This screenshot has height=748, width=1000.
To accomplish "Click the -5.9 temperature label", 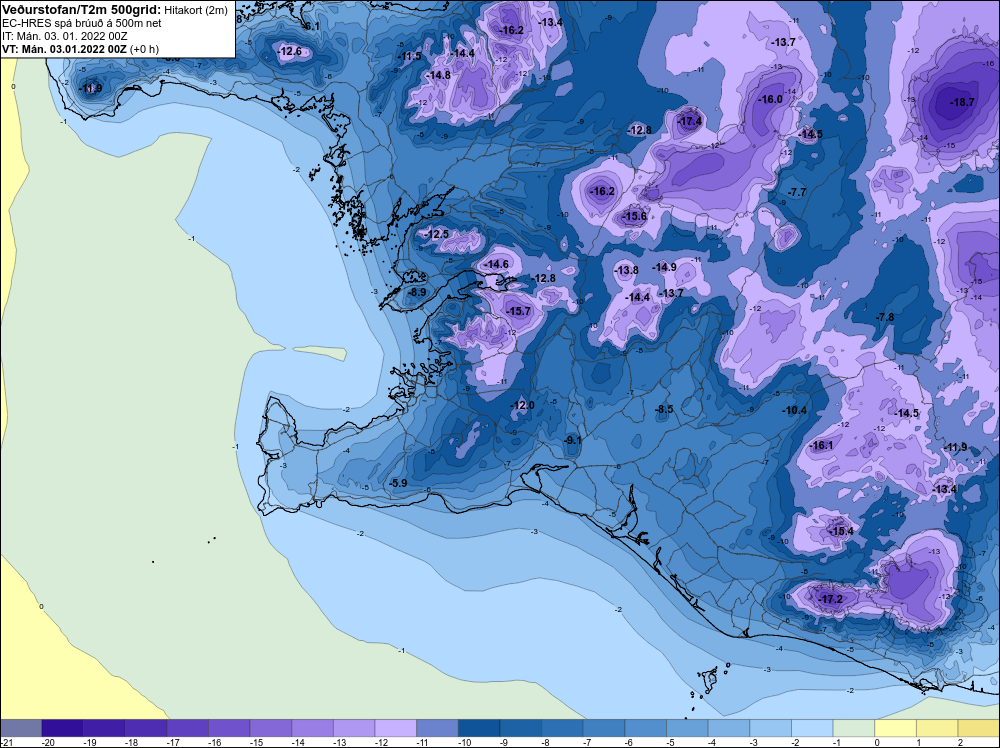I will 397,483.
